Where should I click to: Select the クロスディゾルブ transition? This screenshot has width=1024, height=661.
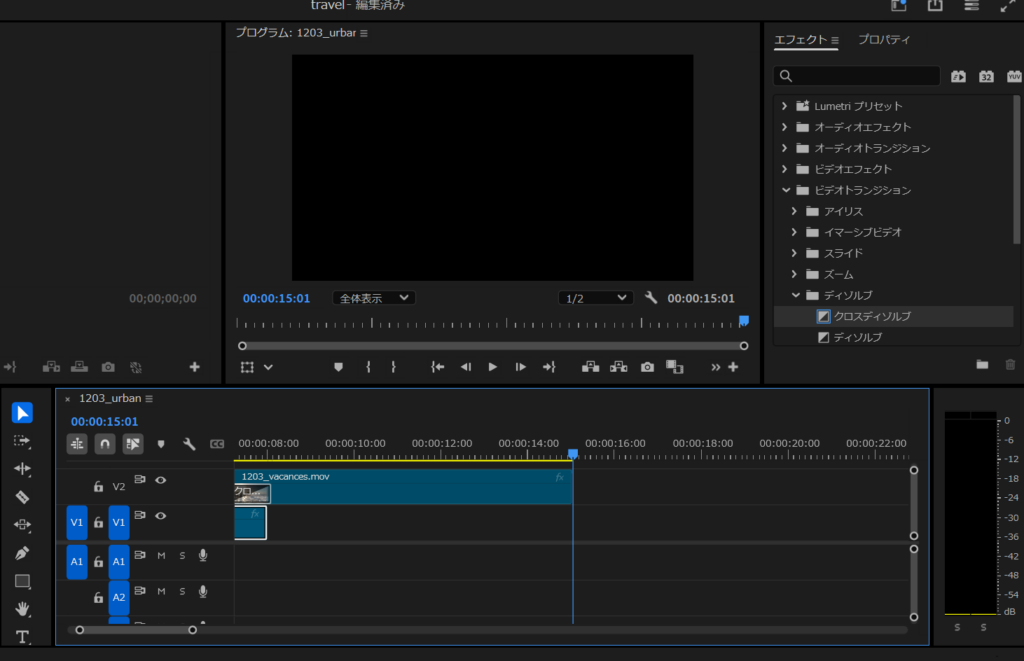871,316
